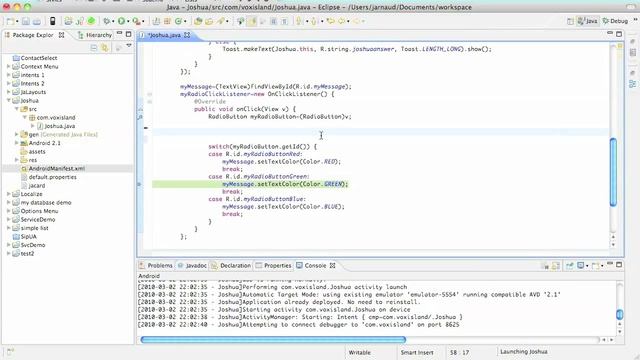
Task: Click the Console horizontal scrollbar
Action: tap(273, 340)
